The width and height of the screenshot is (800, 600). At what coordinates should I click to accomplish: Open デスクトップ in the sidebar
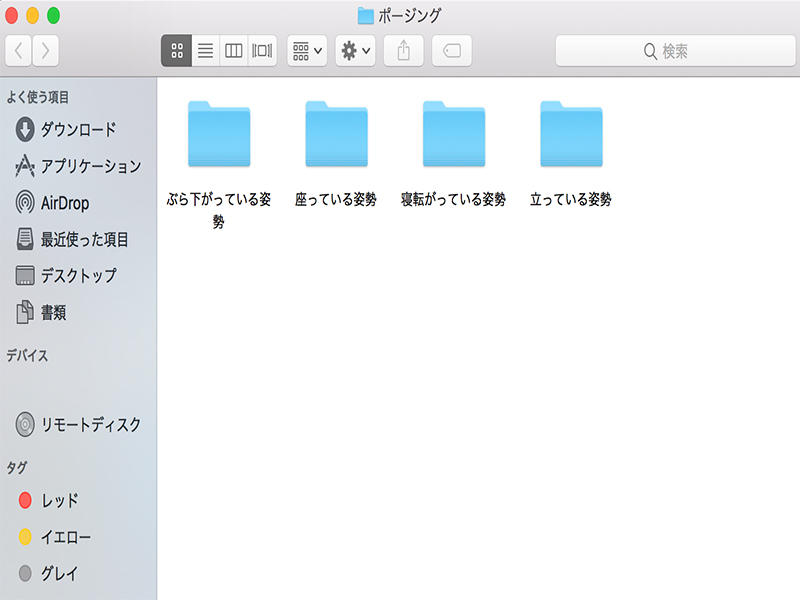pos(78,276)
